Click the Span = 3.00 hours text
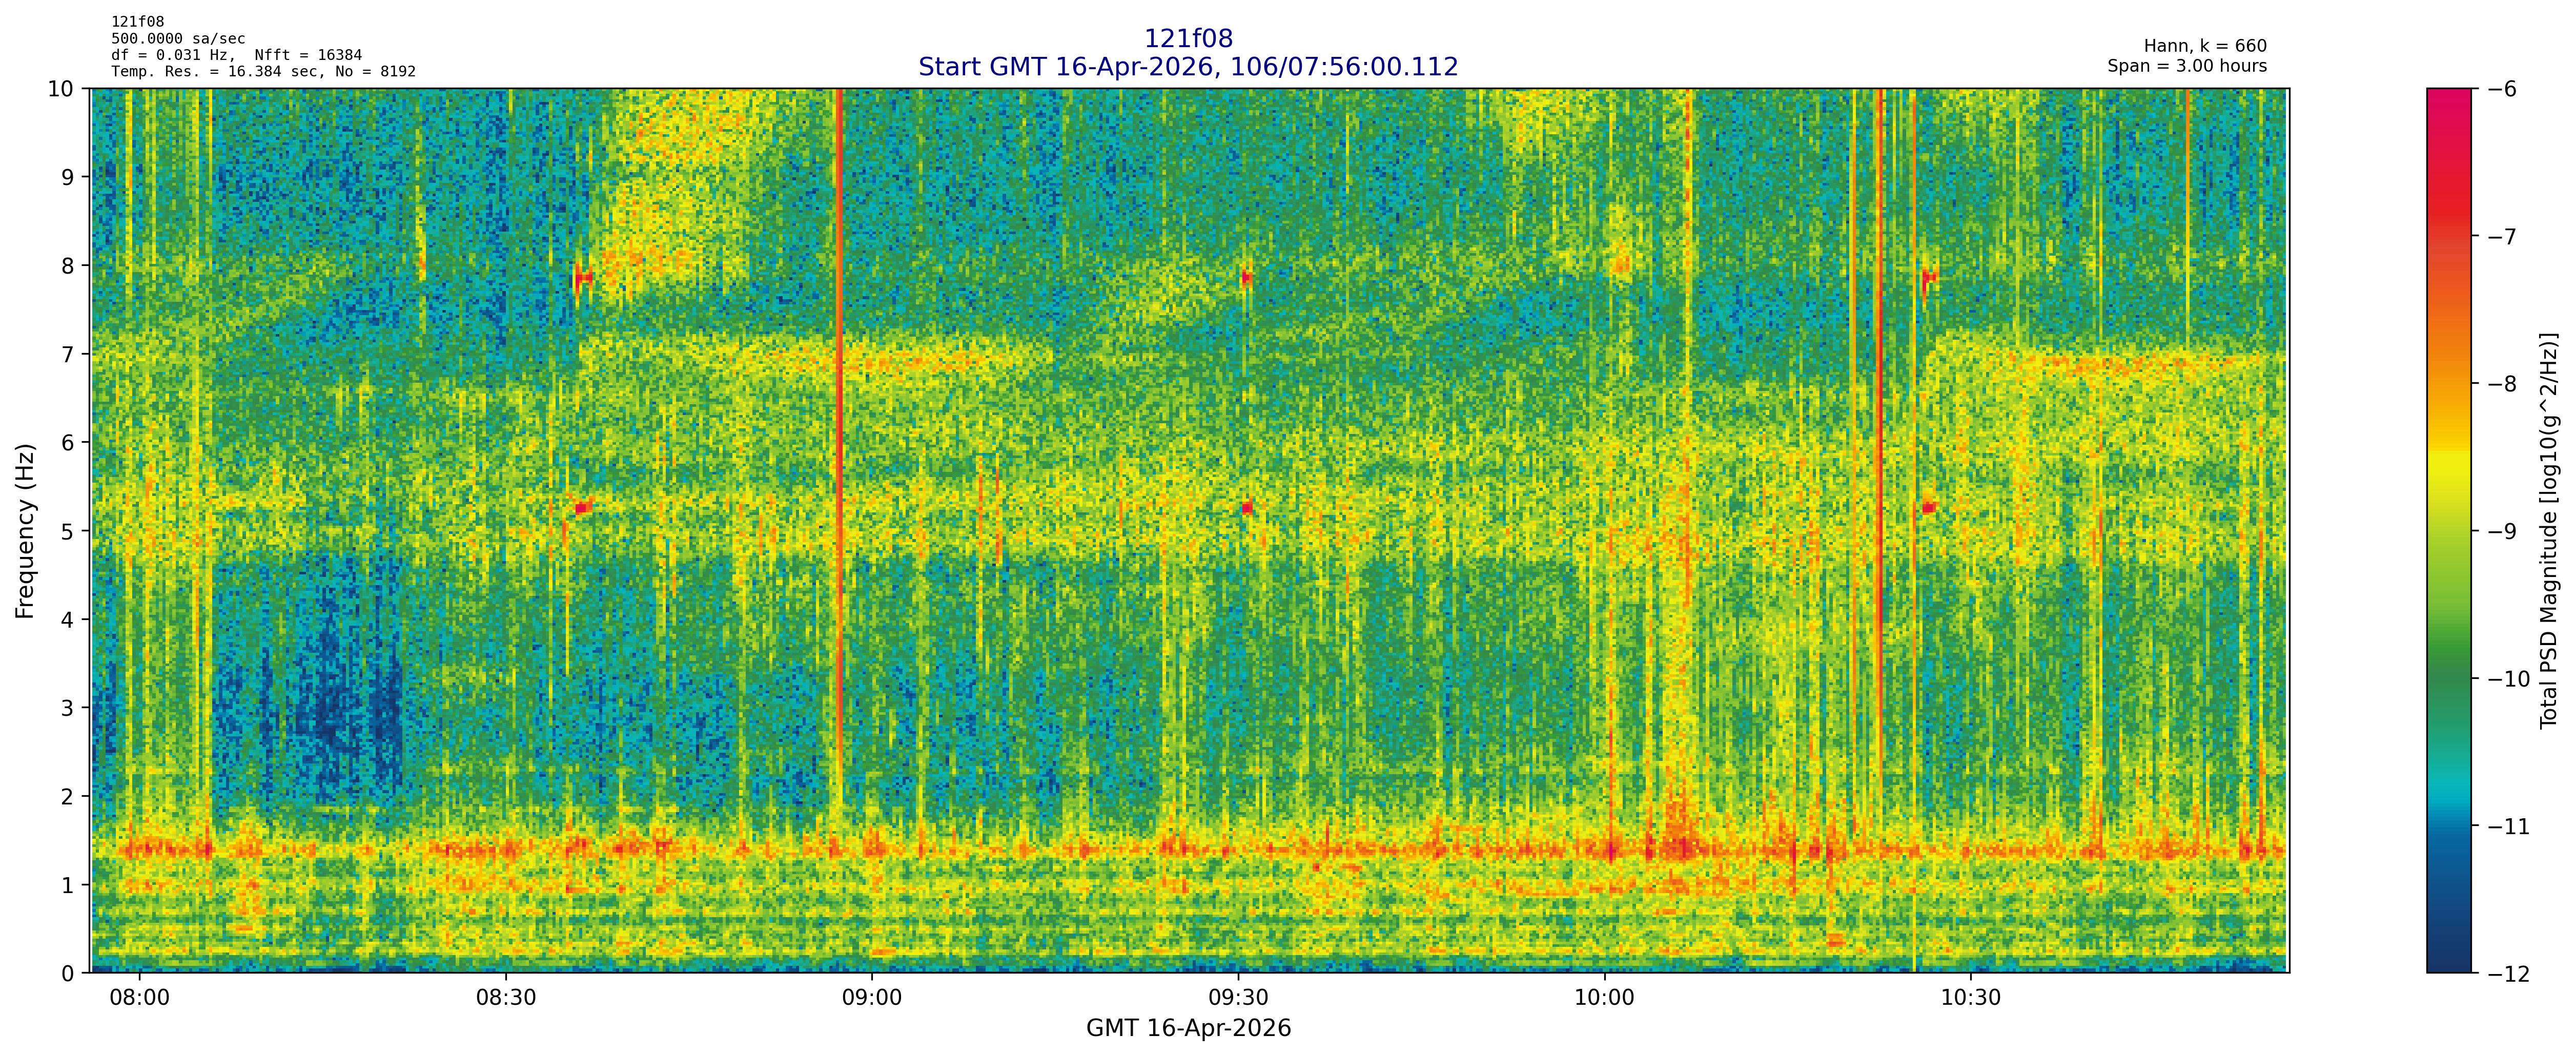The width and height of the screenshot is (2576, 1056). tap(2187, 66)
